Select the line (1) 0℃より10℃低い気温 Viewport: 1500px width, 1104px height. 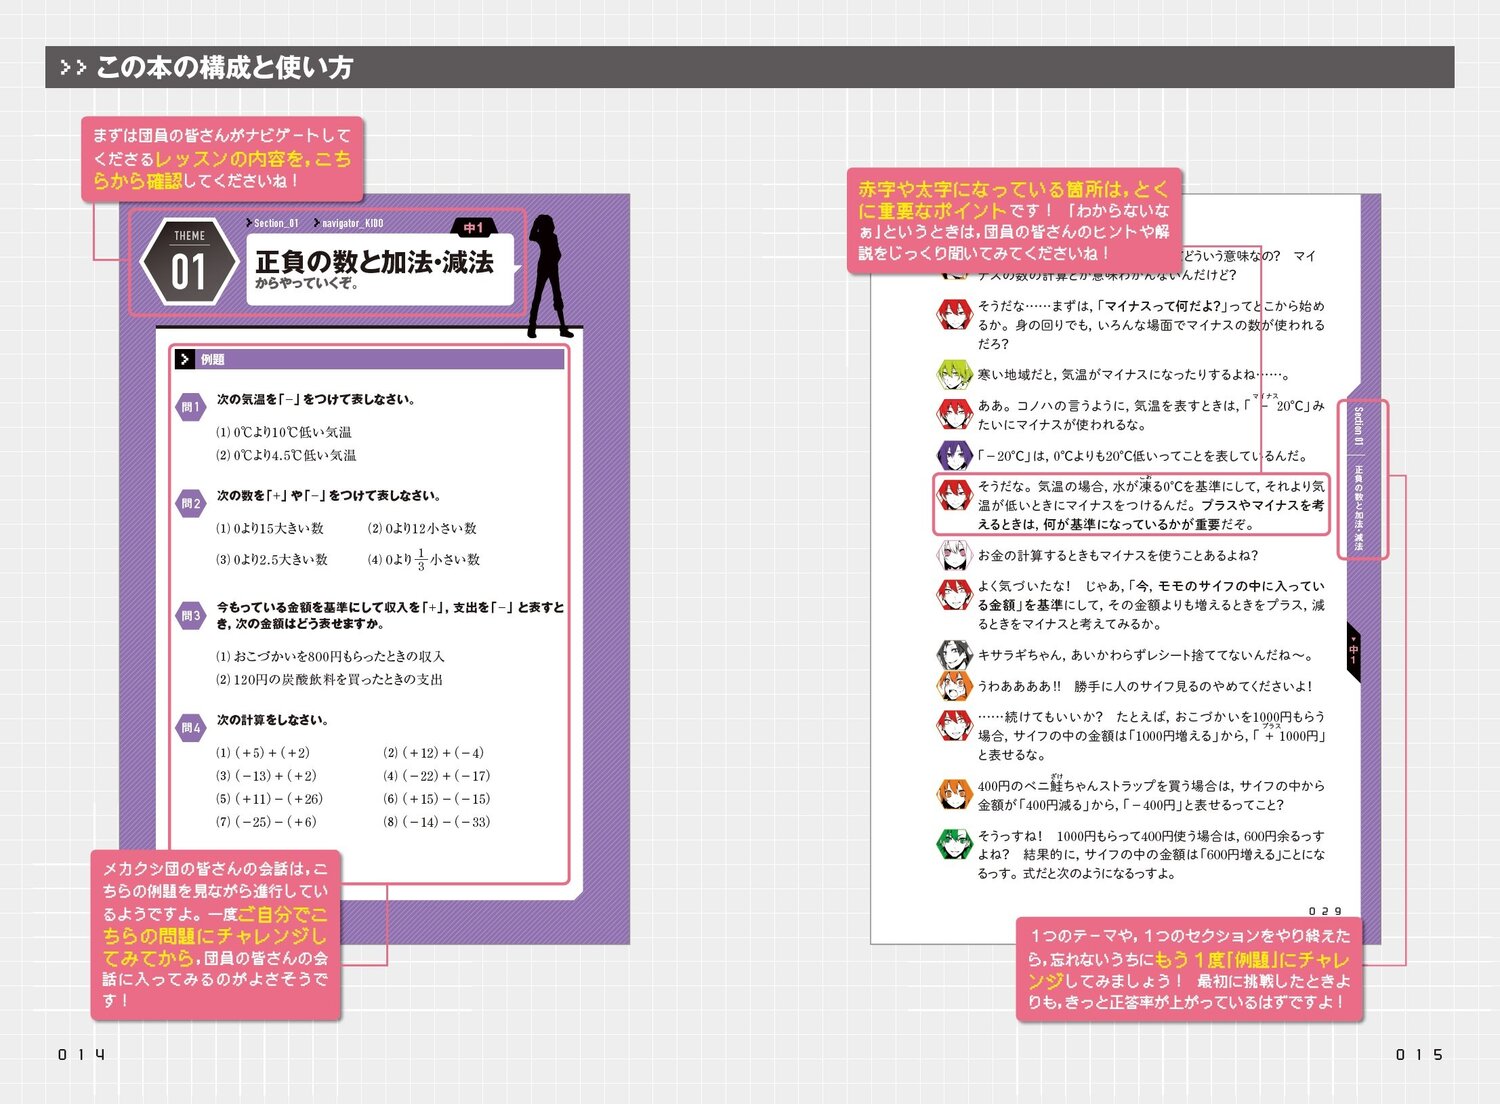pyautogui.click(x=284, y=432)
